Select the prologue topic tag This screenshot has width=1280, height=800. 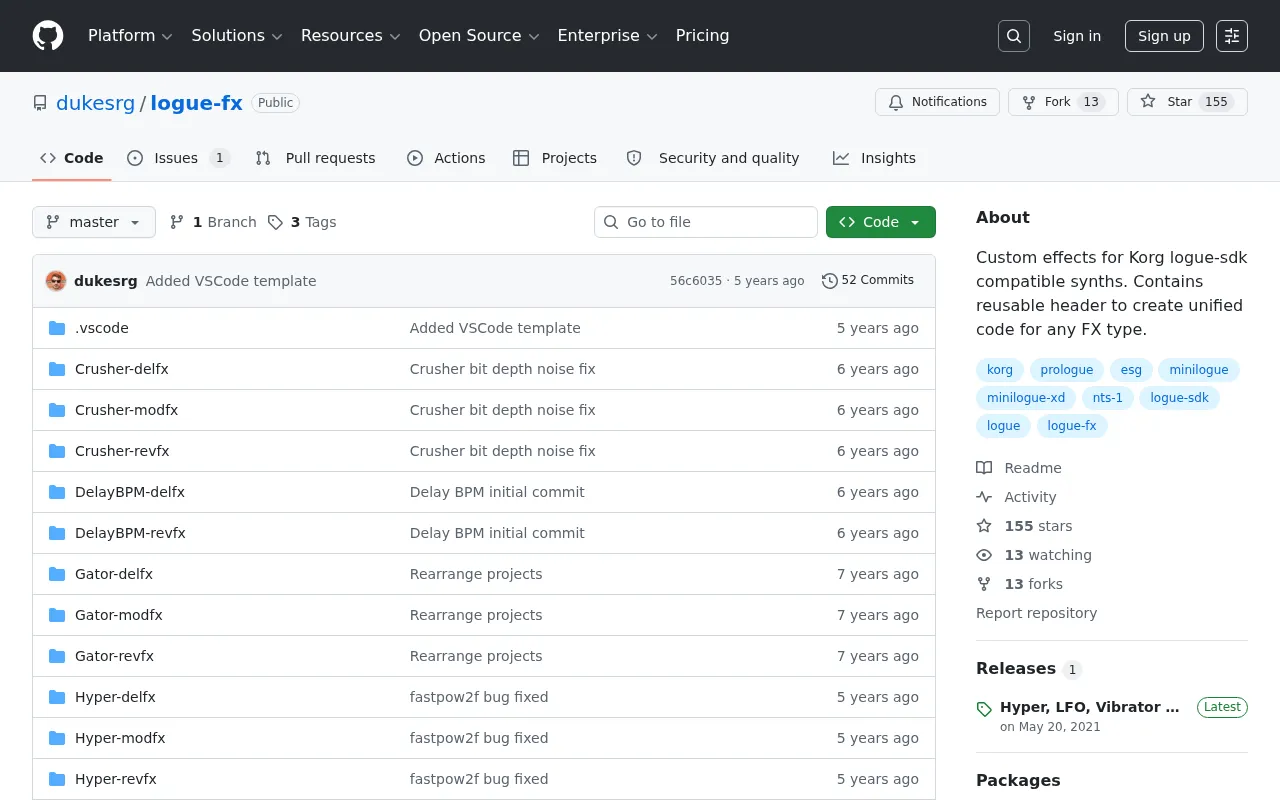[x=1067, y=370]
